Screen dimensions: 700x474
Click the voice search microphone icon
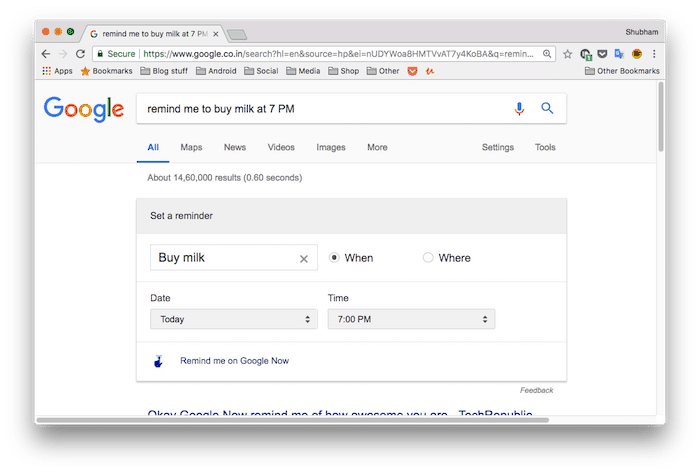click(x=519, y=109)
